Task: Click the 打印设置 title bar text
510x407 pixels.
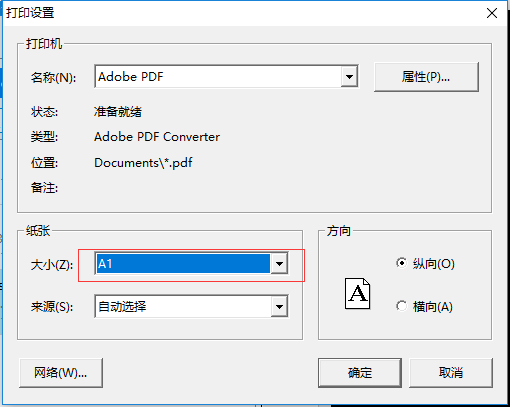Action: [30, 13]
